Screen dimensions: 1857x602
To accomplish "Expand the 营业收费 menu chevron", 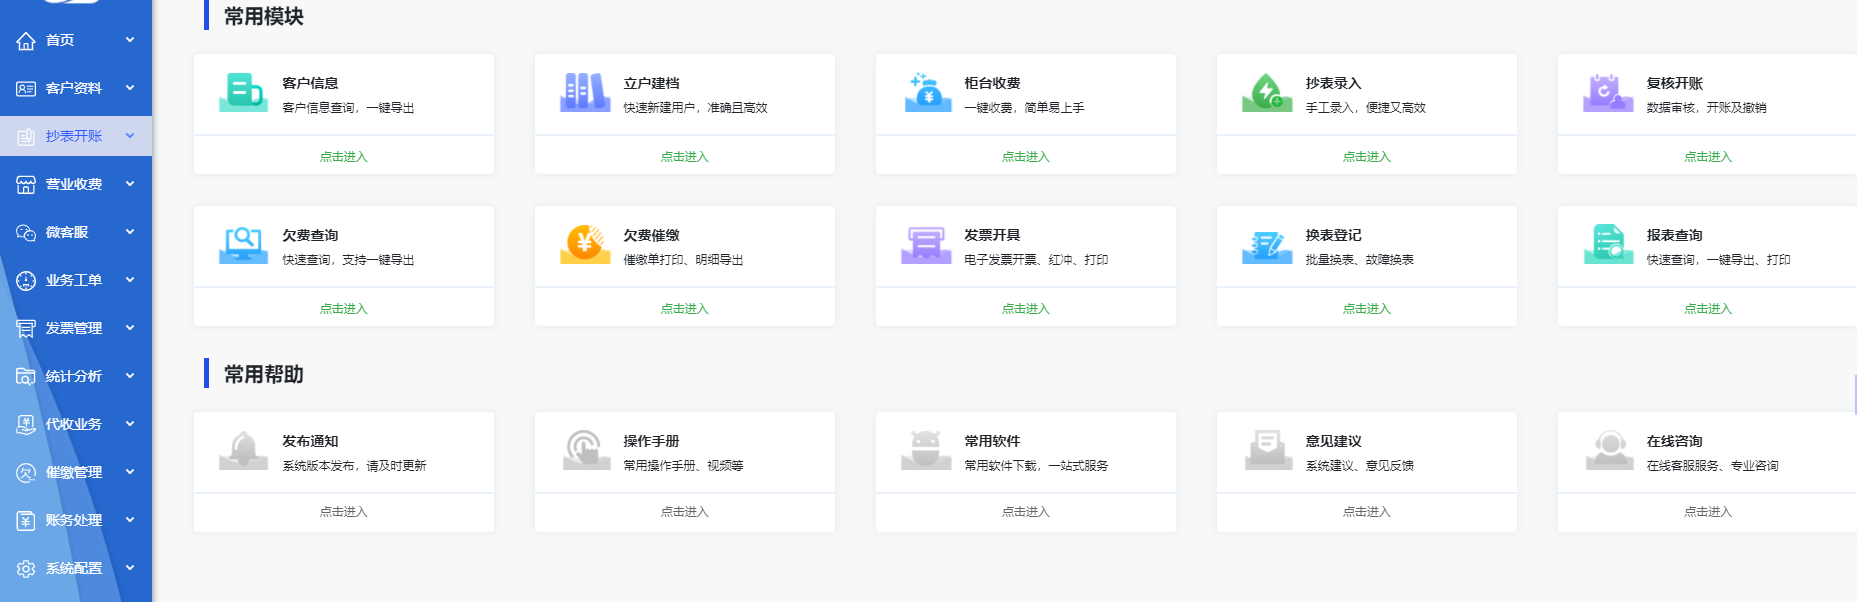I will [x=130, y=184].
